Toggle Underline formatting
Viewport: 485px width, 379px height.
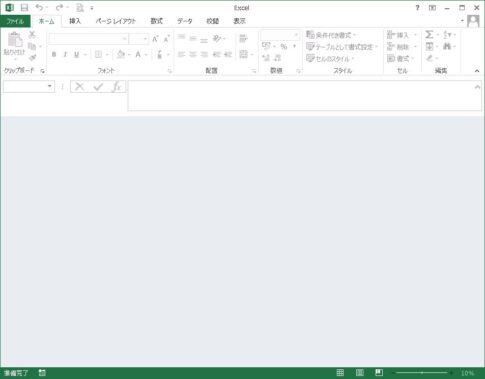[x=76, y=54]
